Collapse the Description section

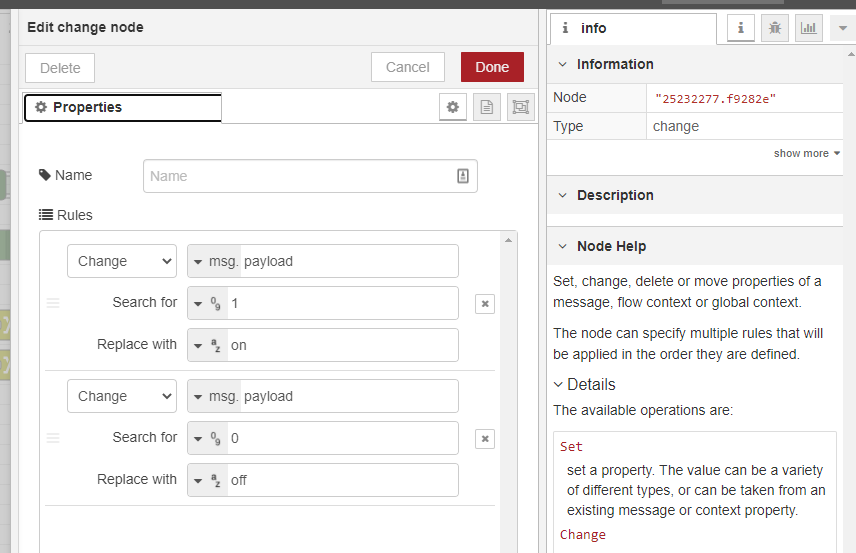(x=562, y=195)
